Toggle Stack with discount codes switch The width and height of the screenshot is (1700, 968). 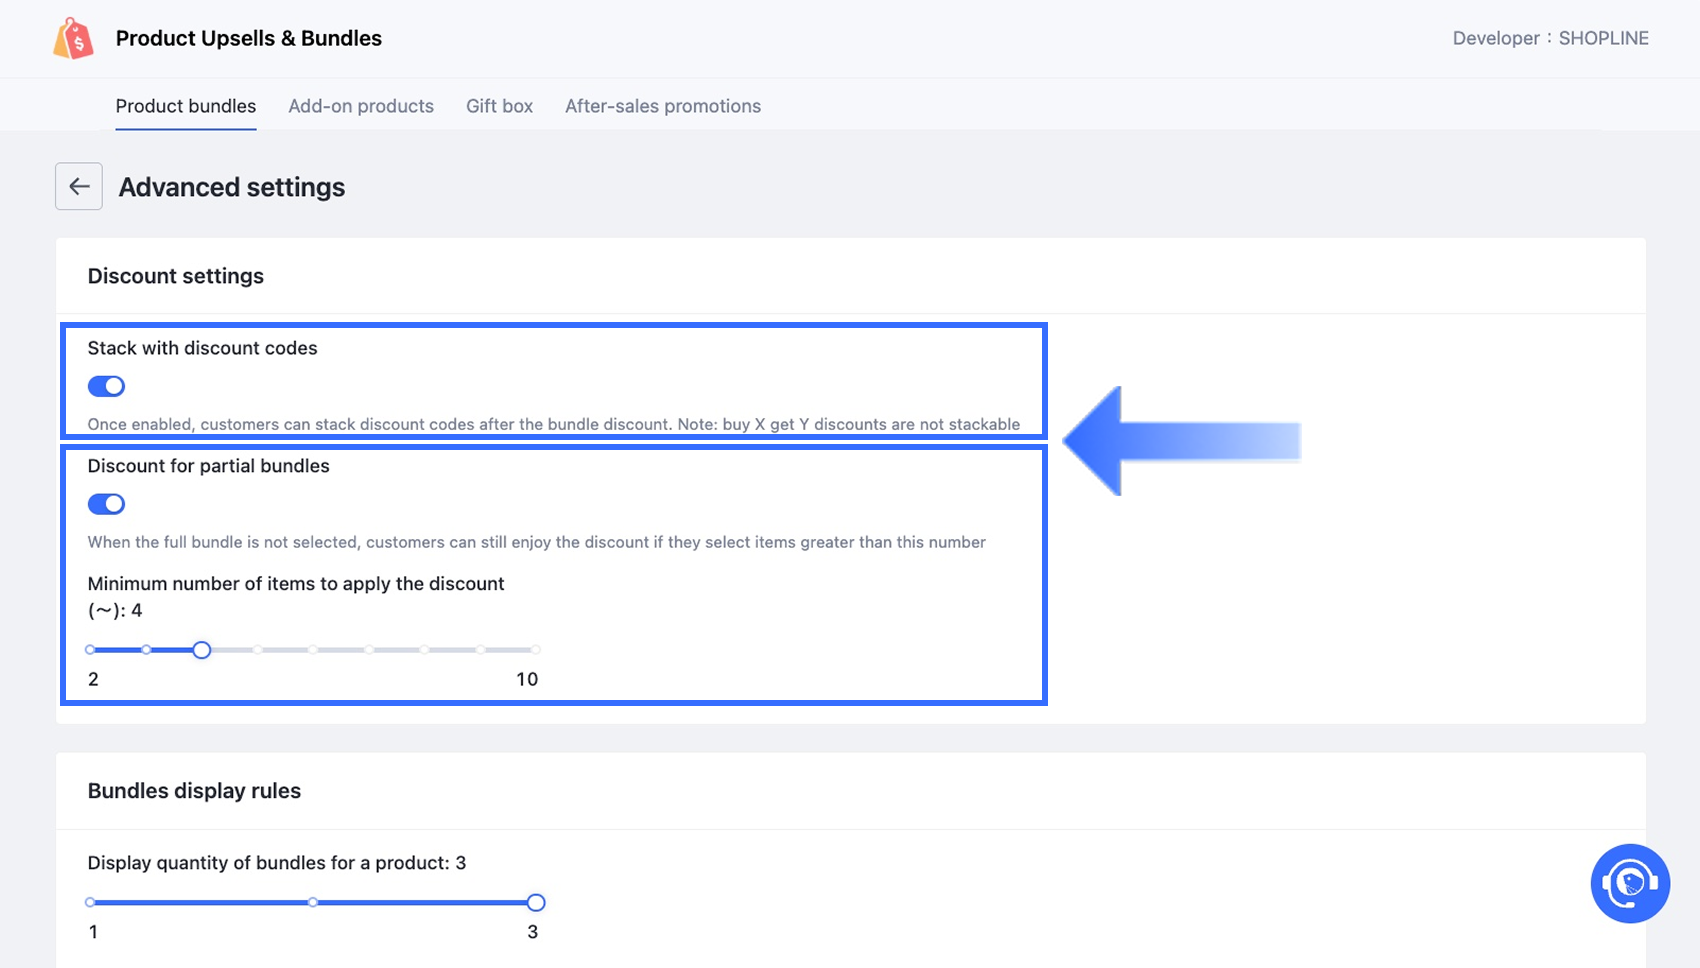pos(106,386)
